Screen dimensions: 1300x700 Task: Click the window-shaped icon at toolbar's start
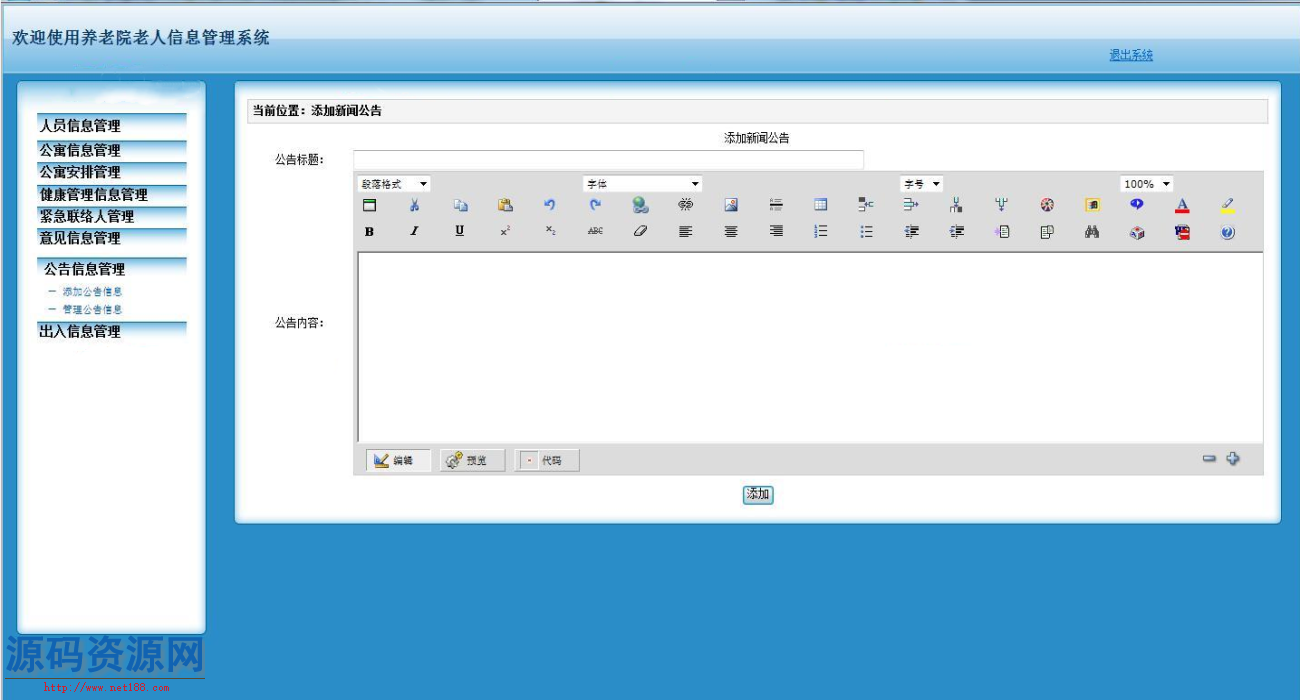click(x=369, y=205)
